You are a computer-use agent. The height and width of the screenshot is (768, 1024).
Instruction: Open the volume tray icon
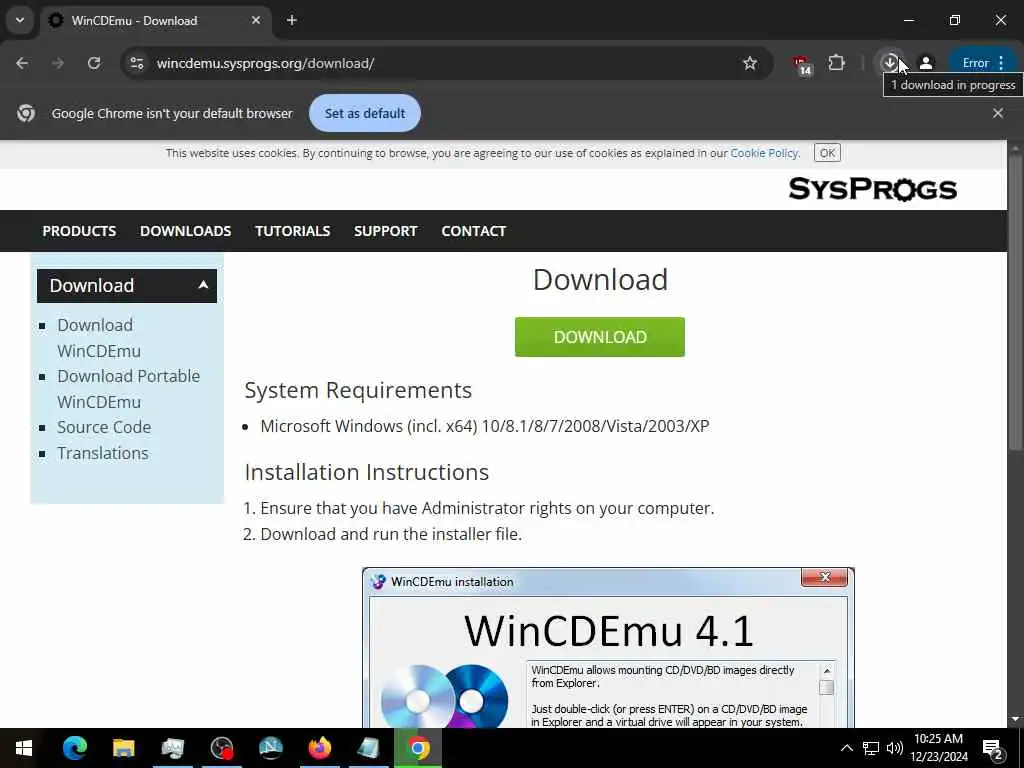pyautogui.click(x=895, y=748)
